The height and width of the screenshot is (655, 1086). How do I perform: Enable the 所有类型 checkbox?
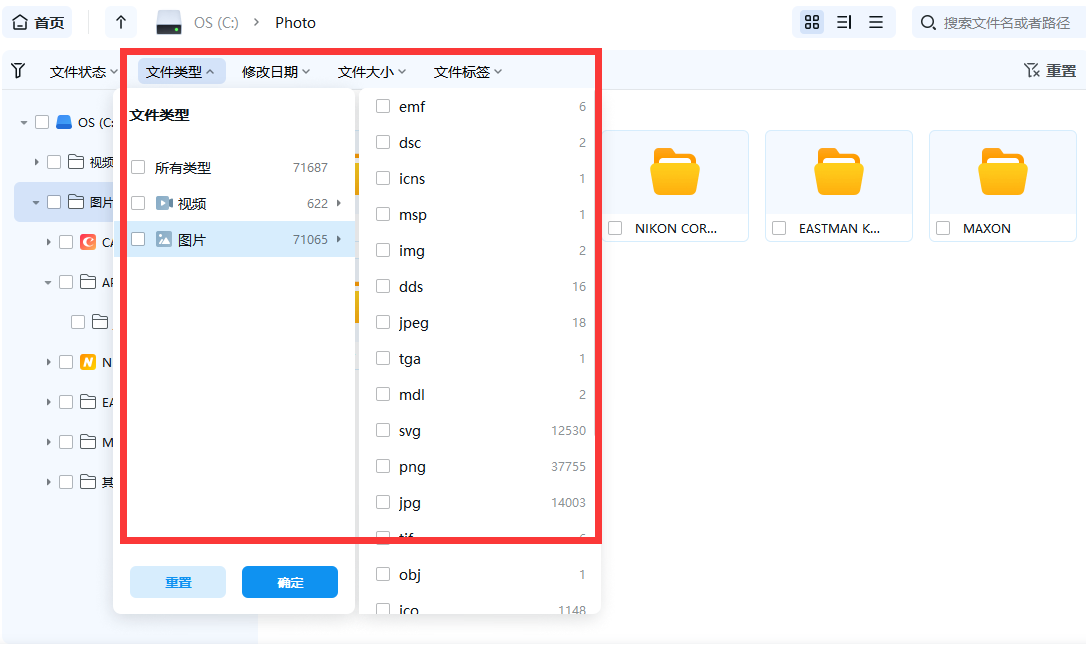click(x=138, y=168)
